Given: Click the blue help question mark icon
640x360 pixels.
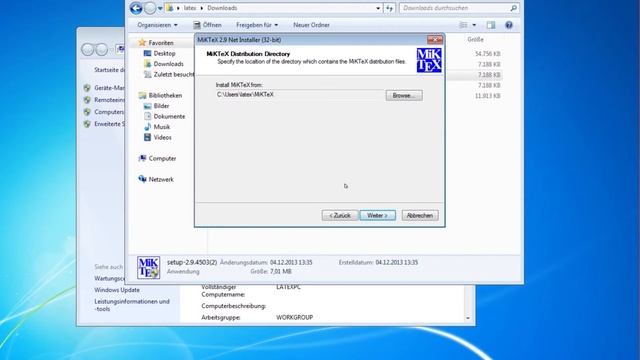Looking at the screenshot, I should (509, 25).
